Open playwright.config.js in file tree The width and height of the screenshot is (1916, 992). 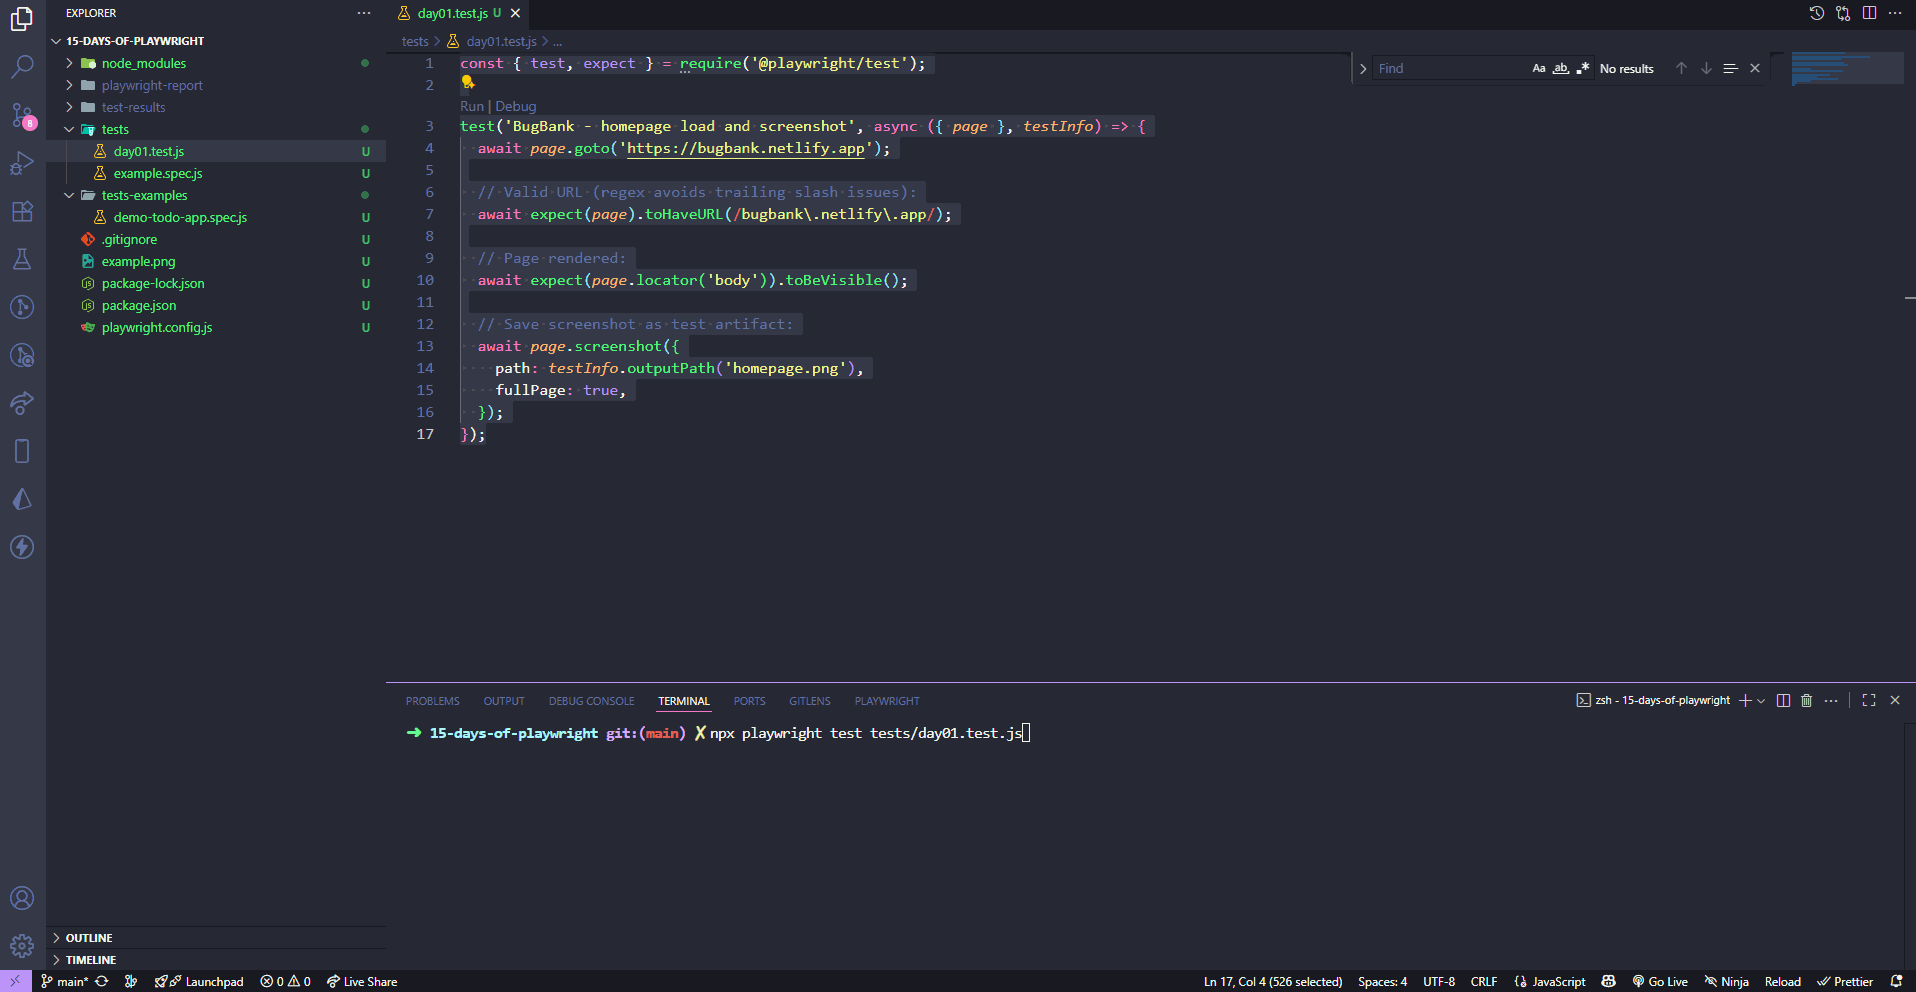[x=157, y=327]
